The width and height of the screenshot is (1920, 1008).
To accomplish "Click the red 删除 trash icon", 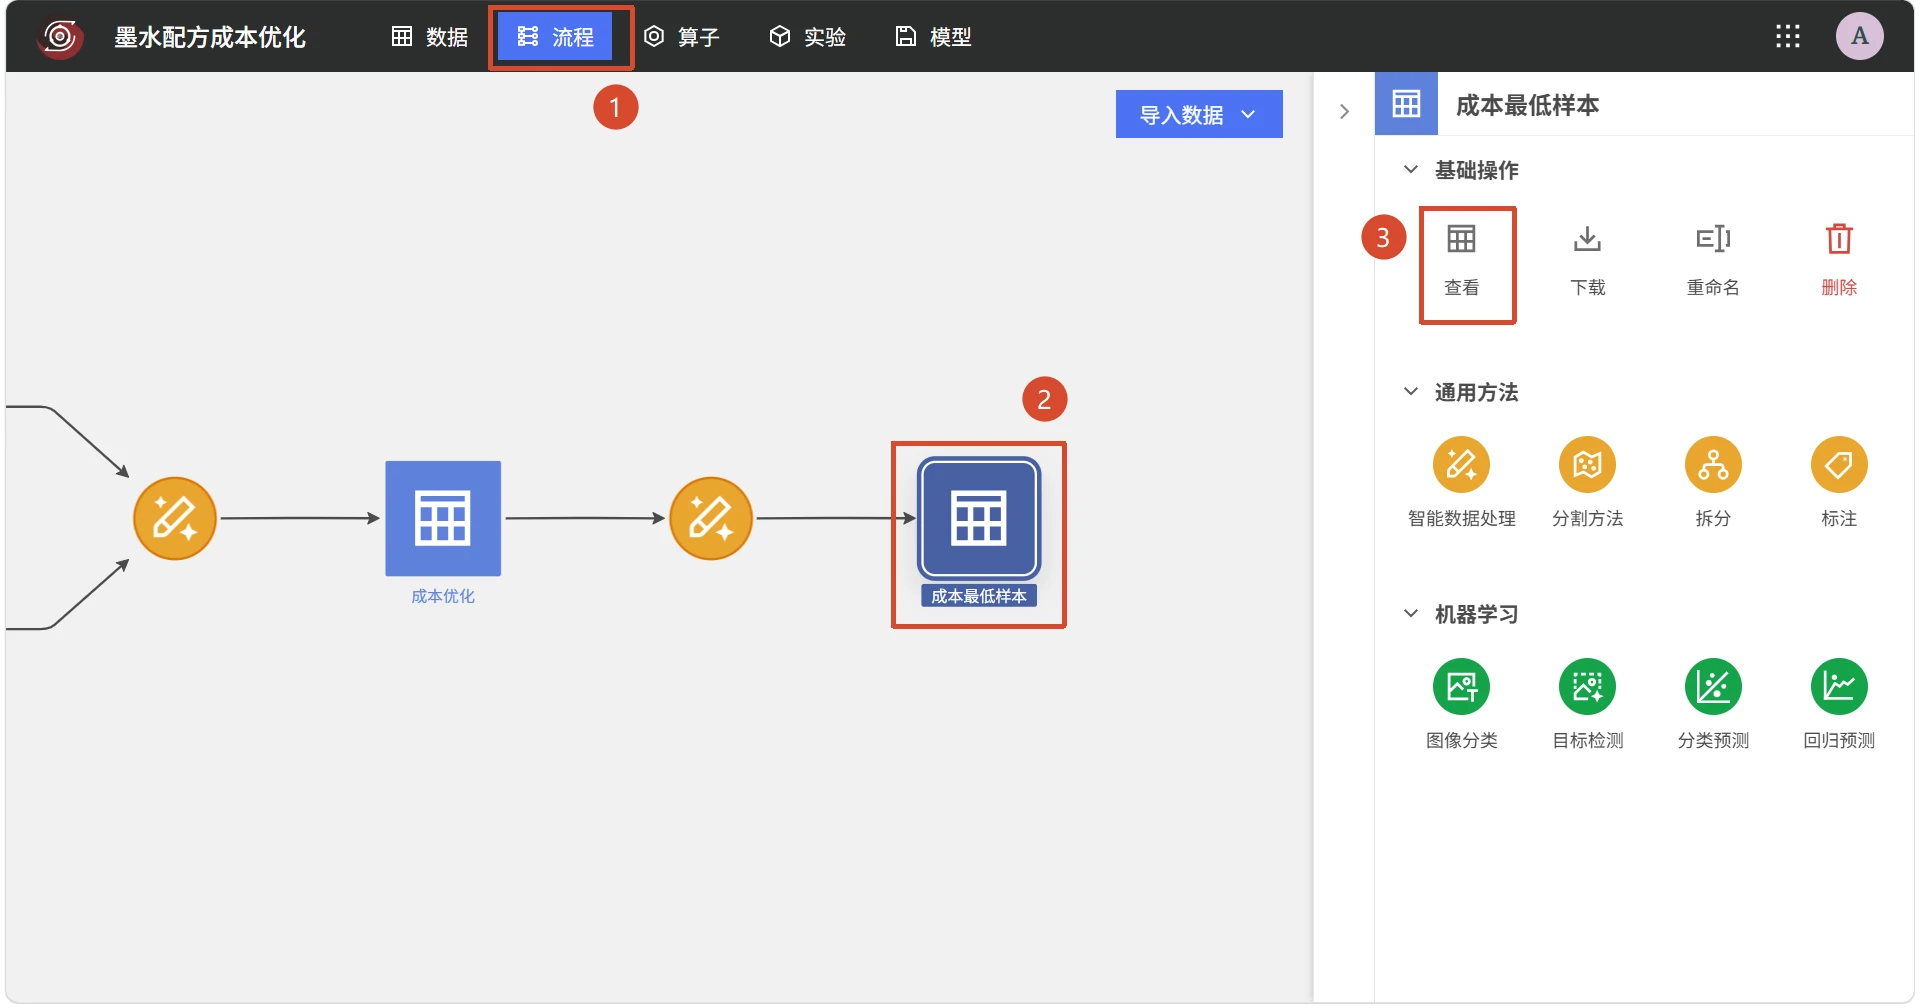I will click(x=1839, y=240).
